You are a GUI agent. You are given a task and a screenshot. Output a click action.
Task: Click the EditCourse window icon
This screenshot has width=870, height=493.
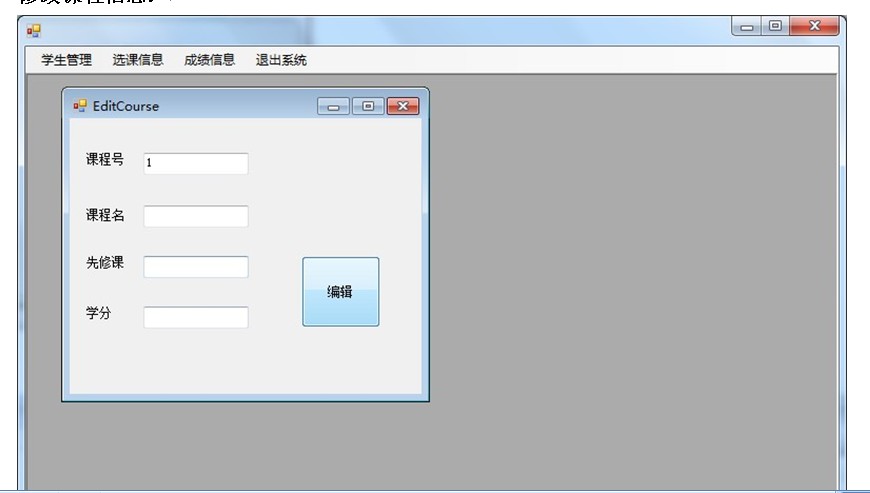(80, 106)
